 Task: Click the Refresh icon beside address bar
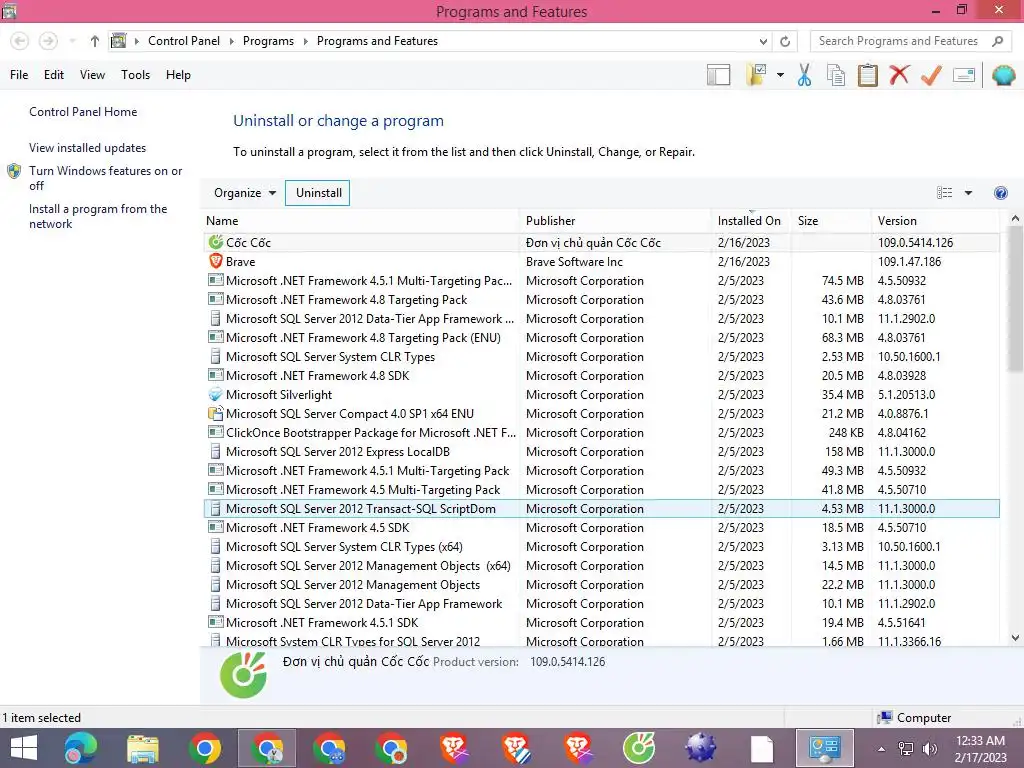click(x=785, y=41)
